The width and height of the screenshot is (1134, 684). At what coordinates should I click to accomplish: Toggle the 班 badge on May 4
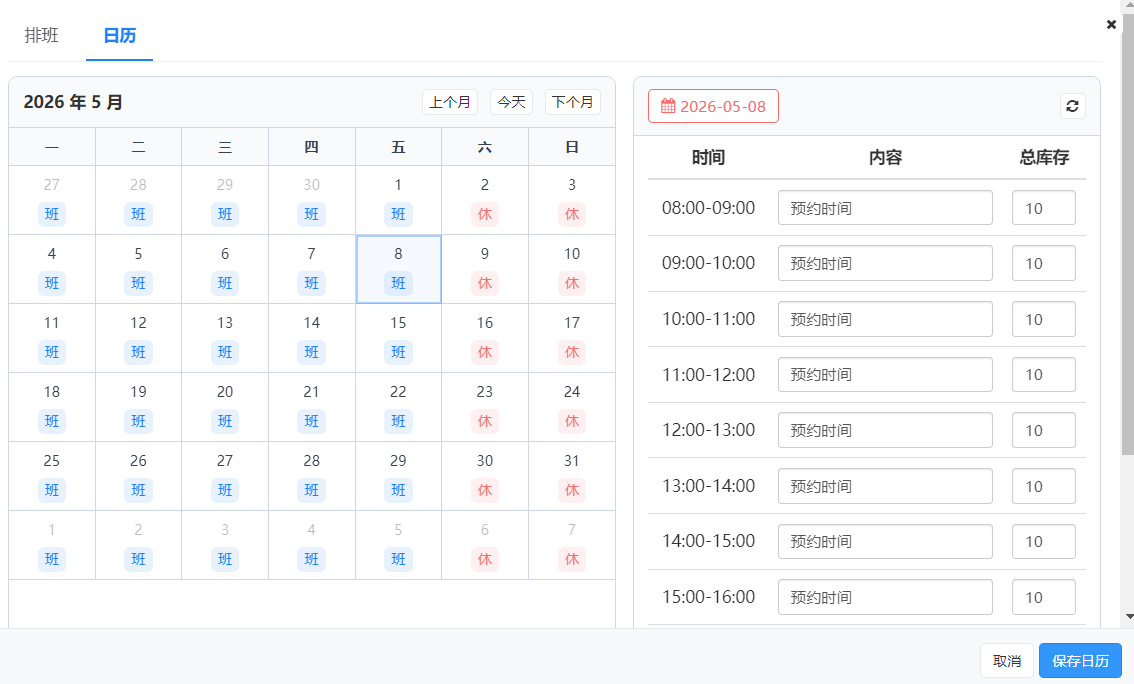point(52,283)
